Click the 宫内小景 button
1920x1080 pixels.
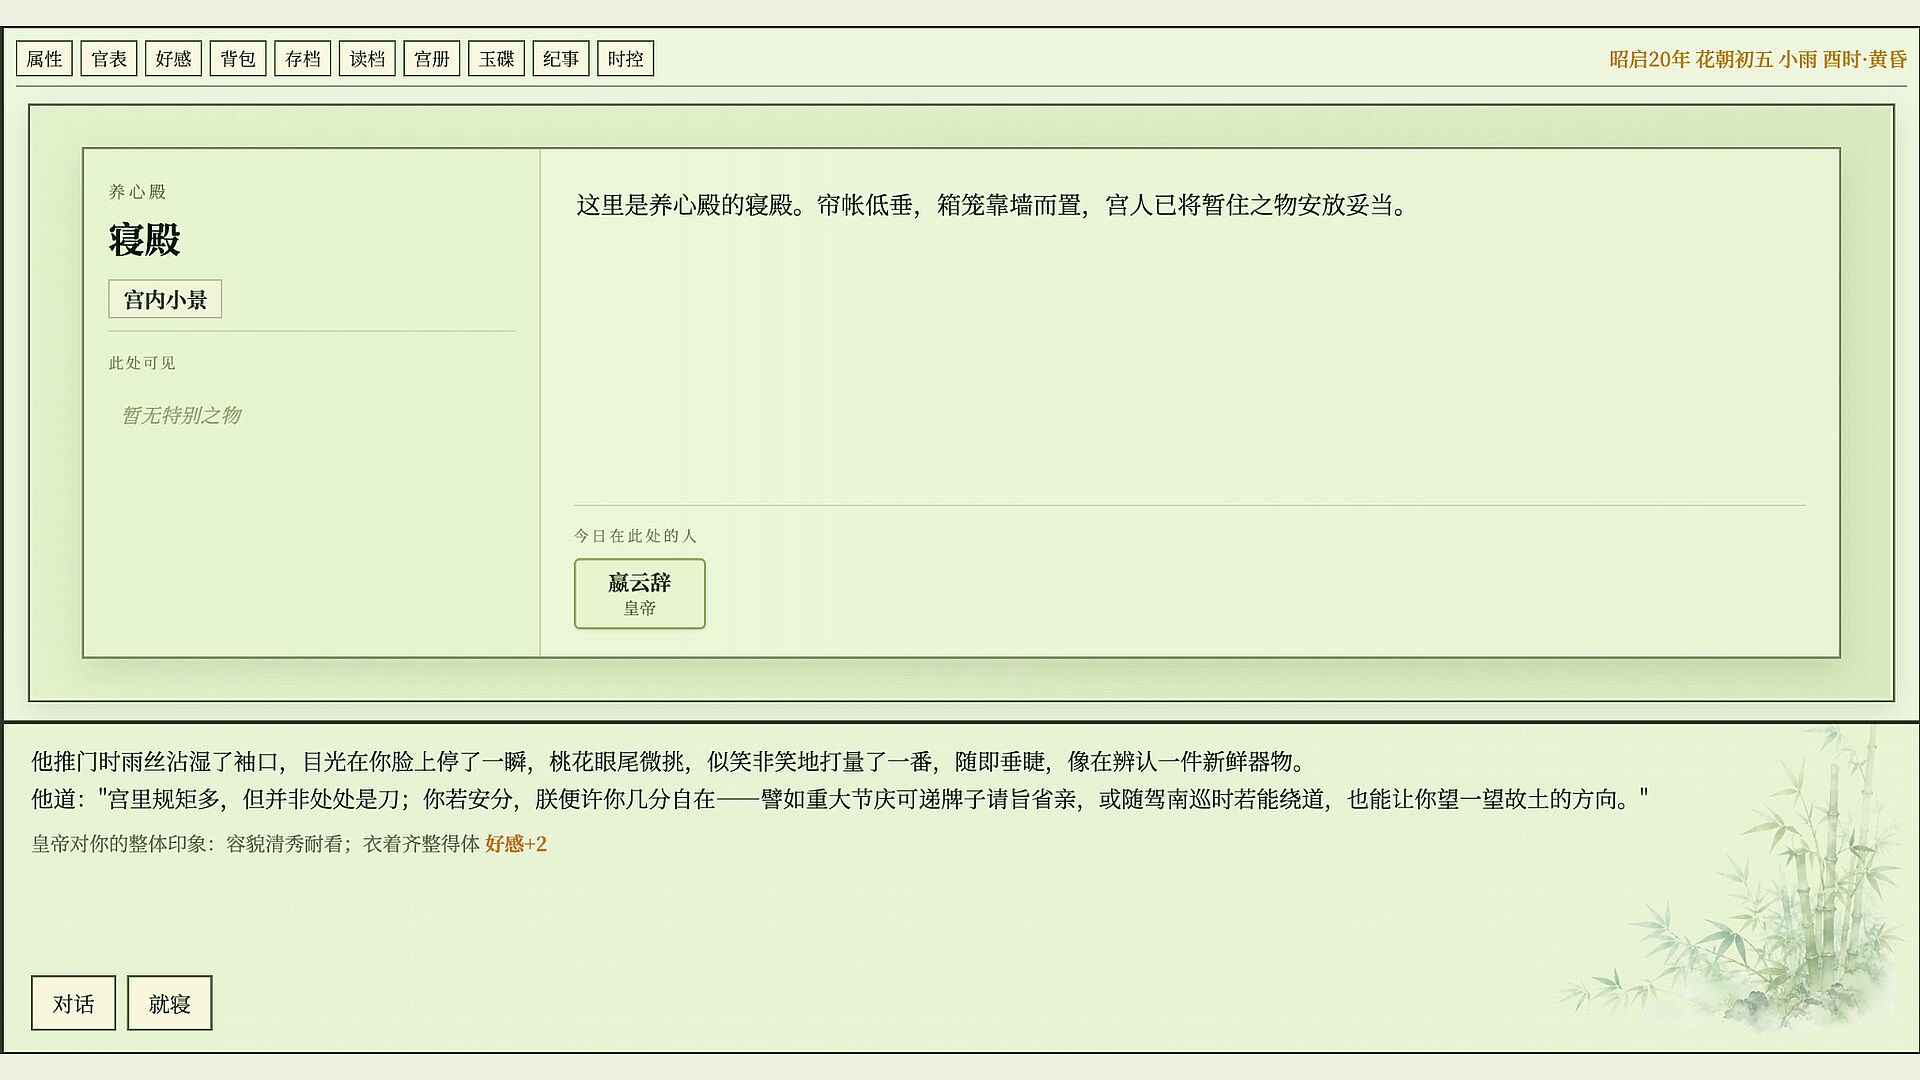pyautogui.click(x=165, y=299)
